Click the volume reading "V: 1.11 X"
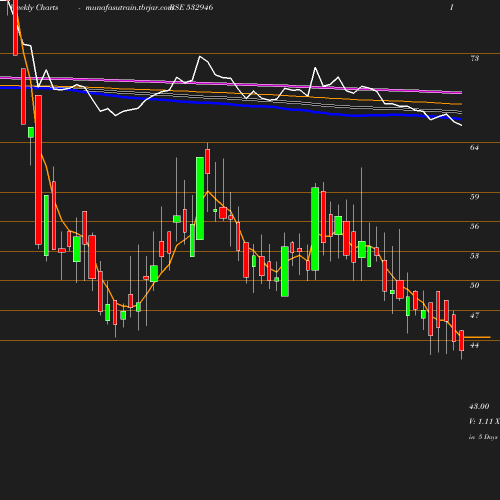Image resolution: width=500 pixels, height=500 pixels. click(484, 422)
